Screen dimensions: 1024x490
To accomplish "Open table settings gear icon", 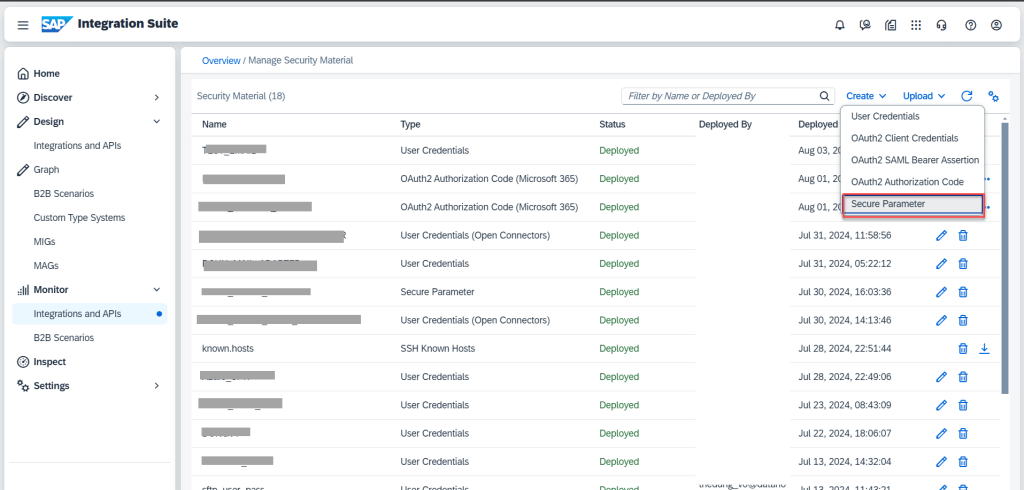I will pos(994,96).
